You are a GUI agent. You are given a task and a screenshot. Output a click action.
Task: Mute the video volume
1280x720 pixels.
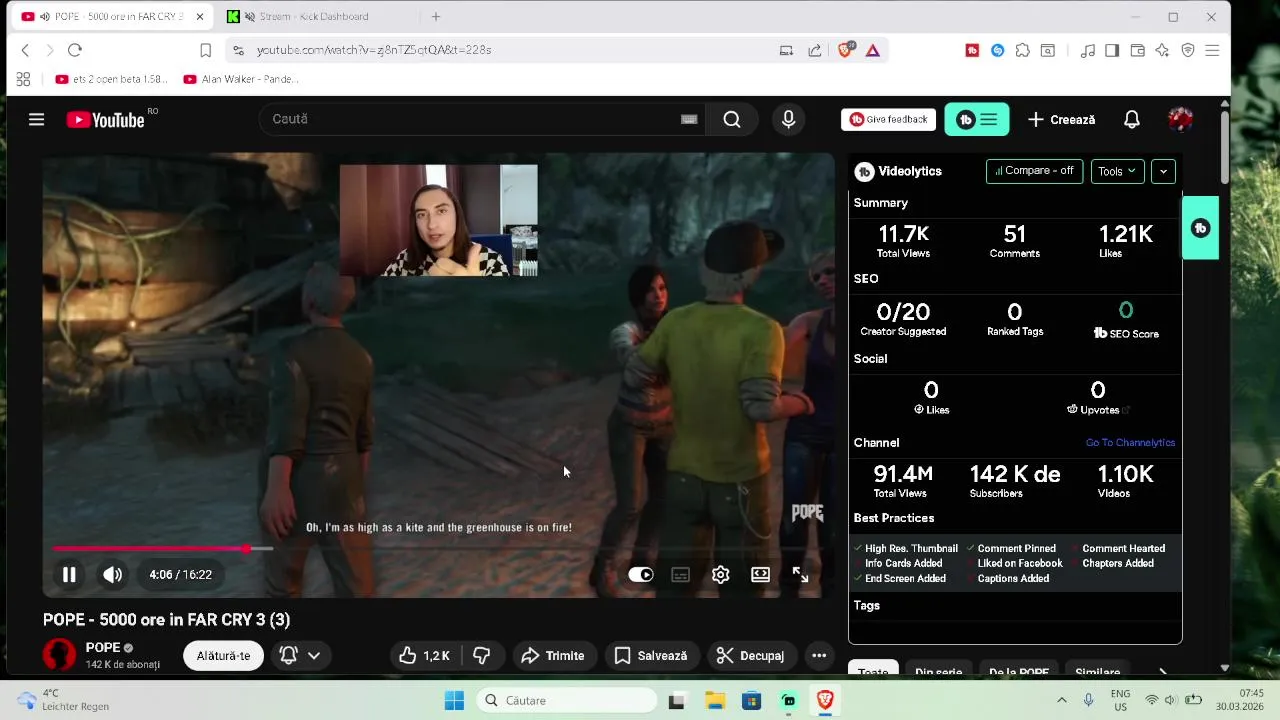112,574
